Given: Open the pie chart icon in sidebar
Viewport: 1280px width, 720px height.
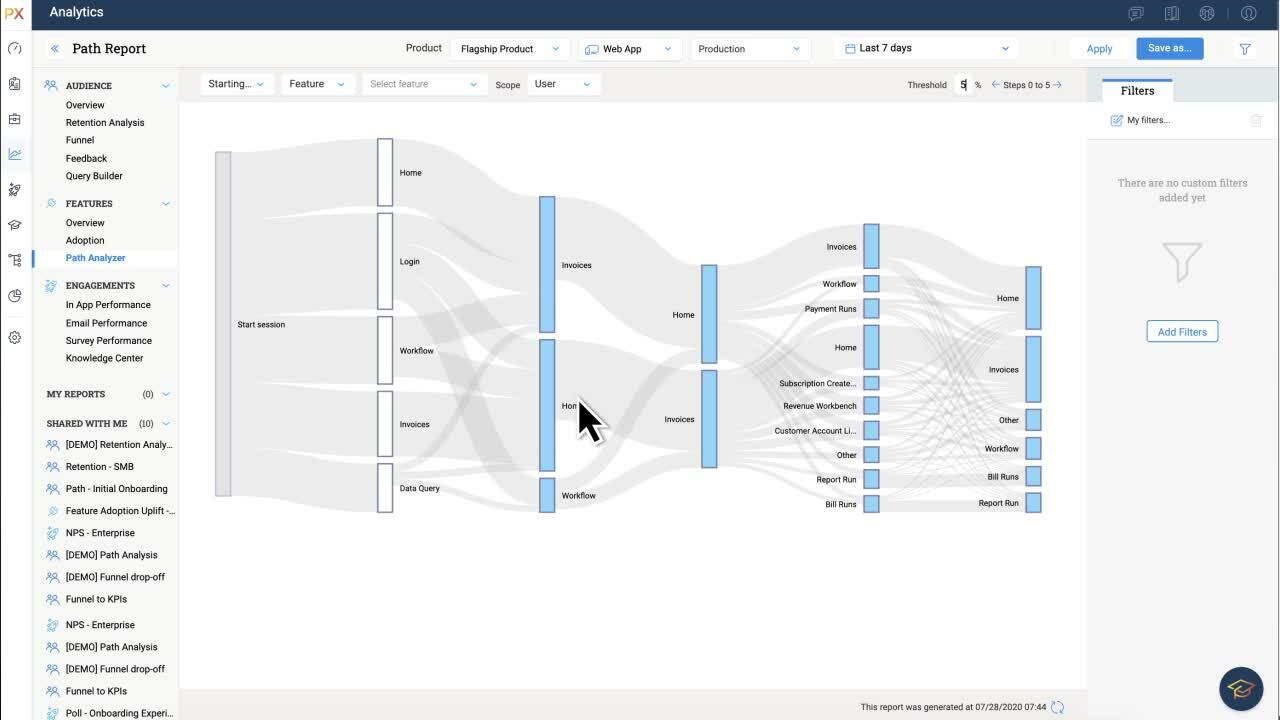Looking at the screenshot, I should pos(14,296).
